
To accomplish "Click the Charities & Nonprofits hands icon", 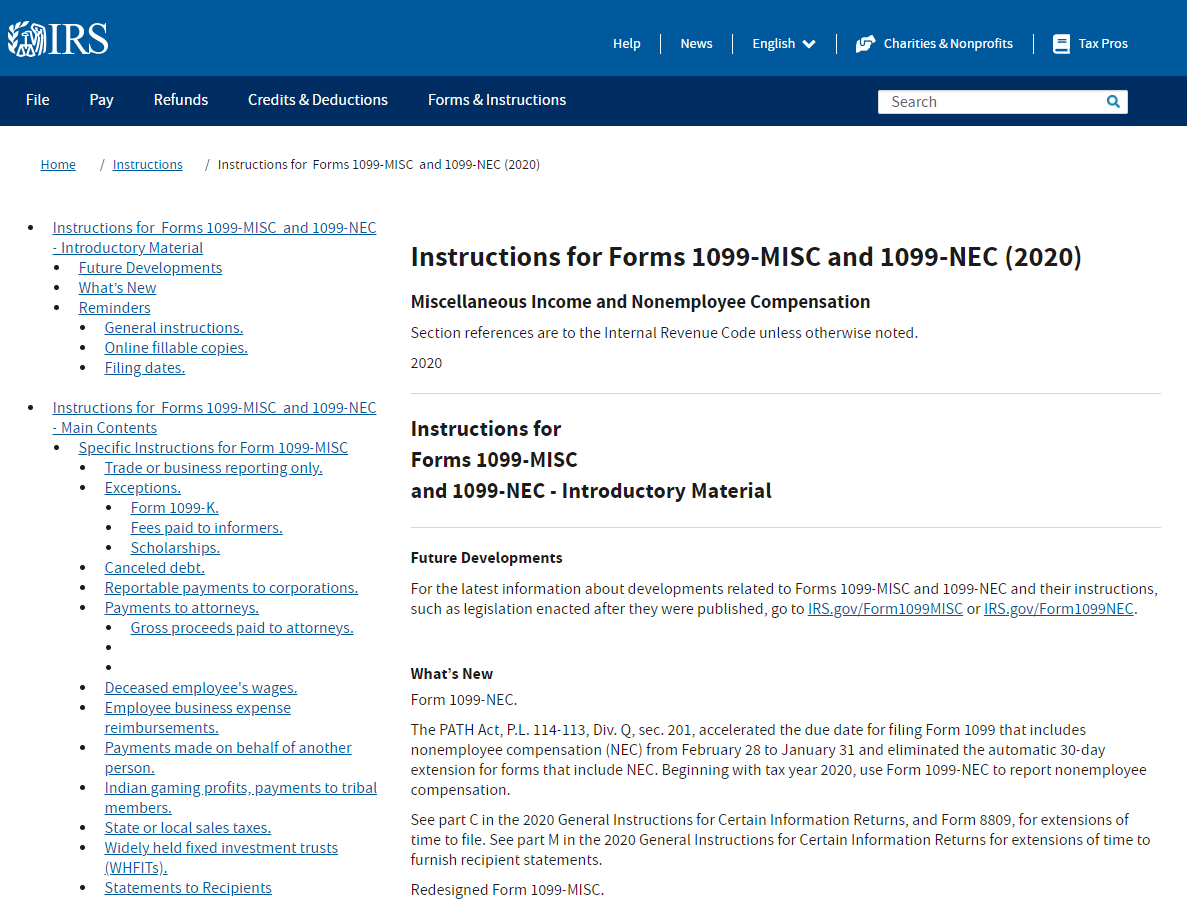I will tap(865, 44).
